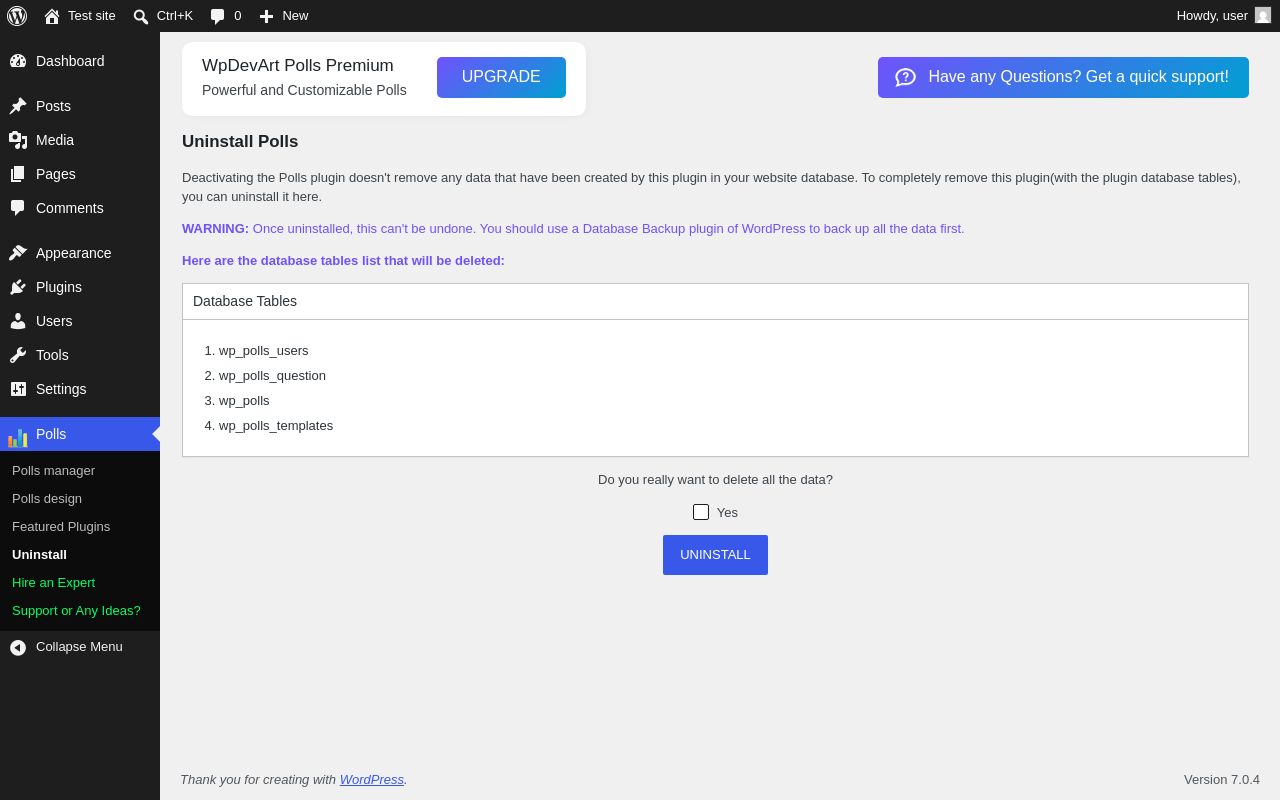Screen dimensions: 1280x800
Task: Go to the Media menu
Action: tap(80, 140)
